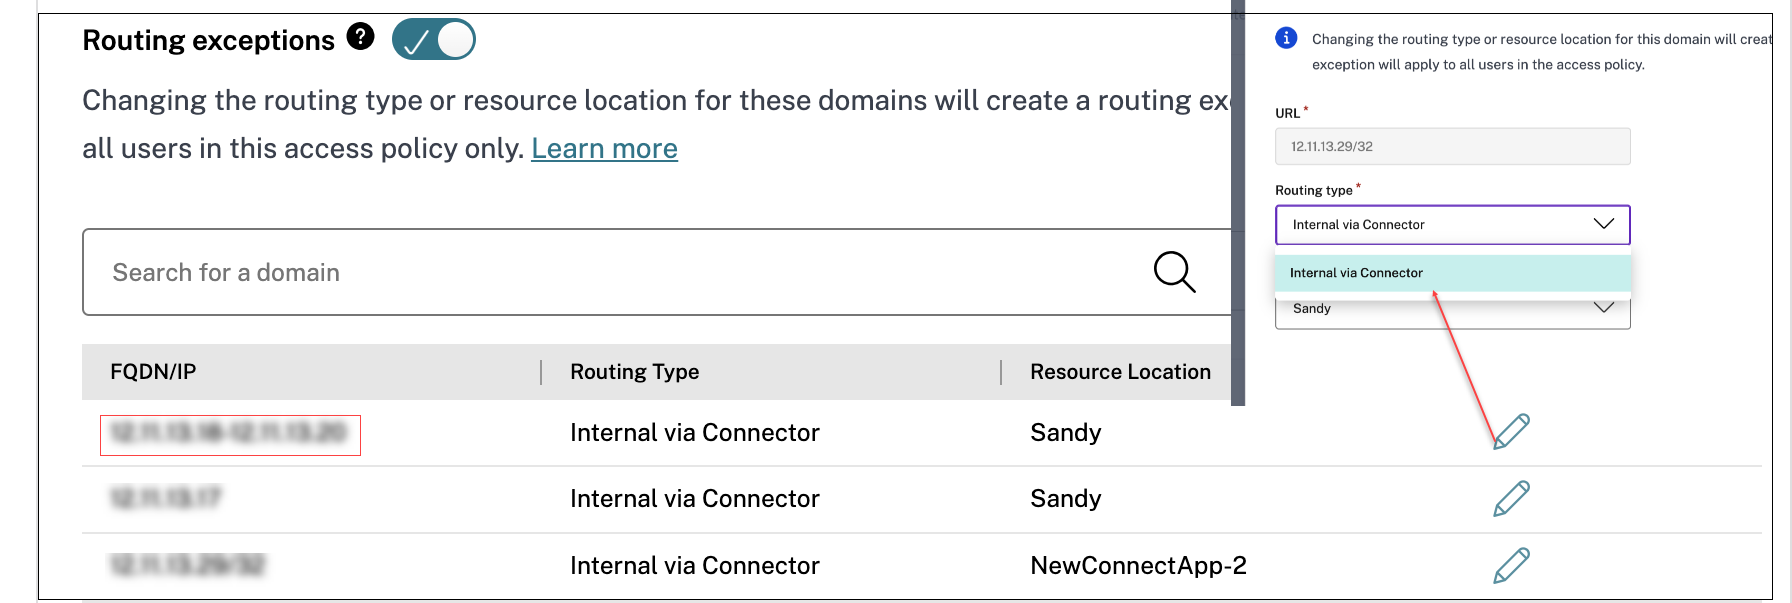This screenshot has height=603, width=1792.
Task: Open the Sandy resource location dropdown
Action: coord(1452,310)
